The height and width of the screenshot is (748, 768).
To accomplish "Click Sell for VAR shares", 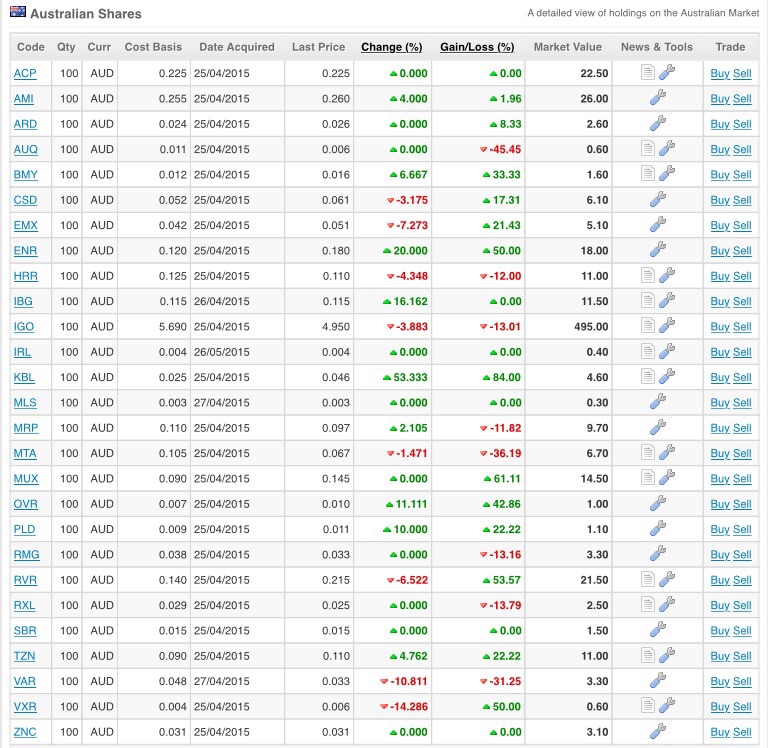I will (742, 681).
